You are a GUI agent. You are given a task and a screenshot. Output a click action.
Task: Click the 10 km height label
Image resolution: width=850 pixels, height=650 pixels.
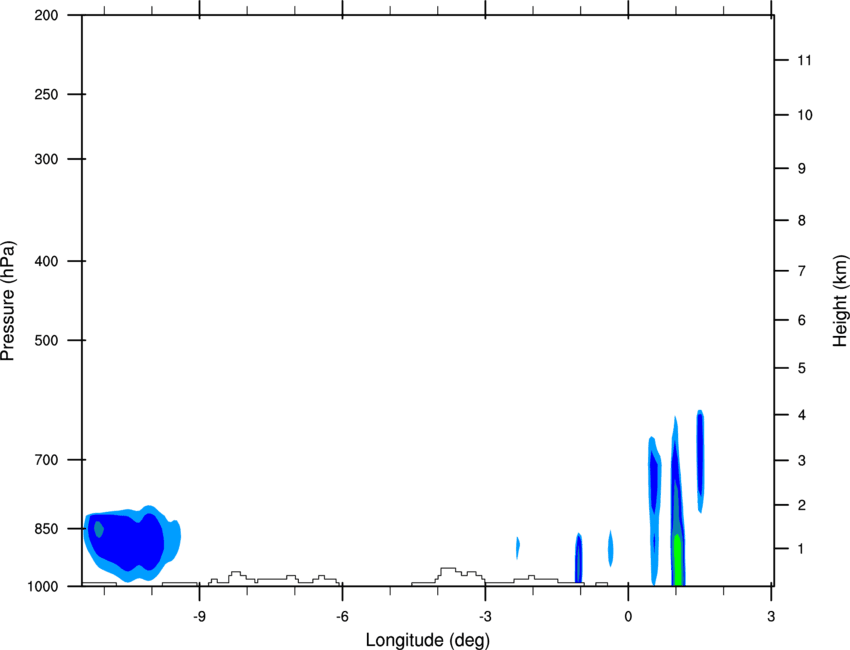[804, 115]
